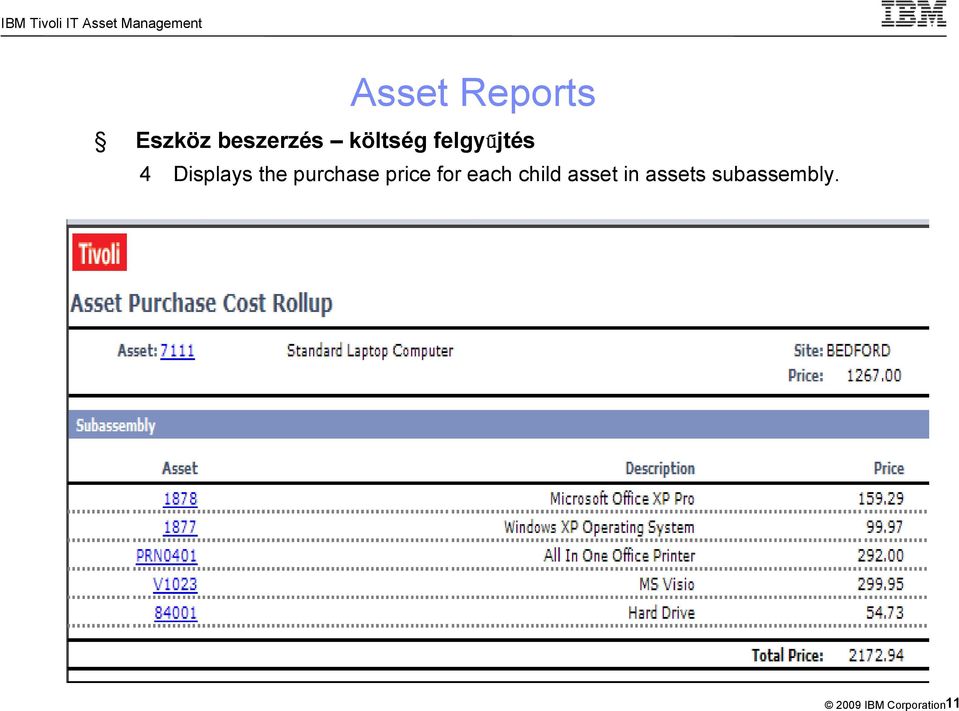Viewport: 959px width, 711px height.
Task: Select total price value 2172.94
Action: 876,655
